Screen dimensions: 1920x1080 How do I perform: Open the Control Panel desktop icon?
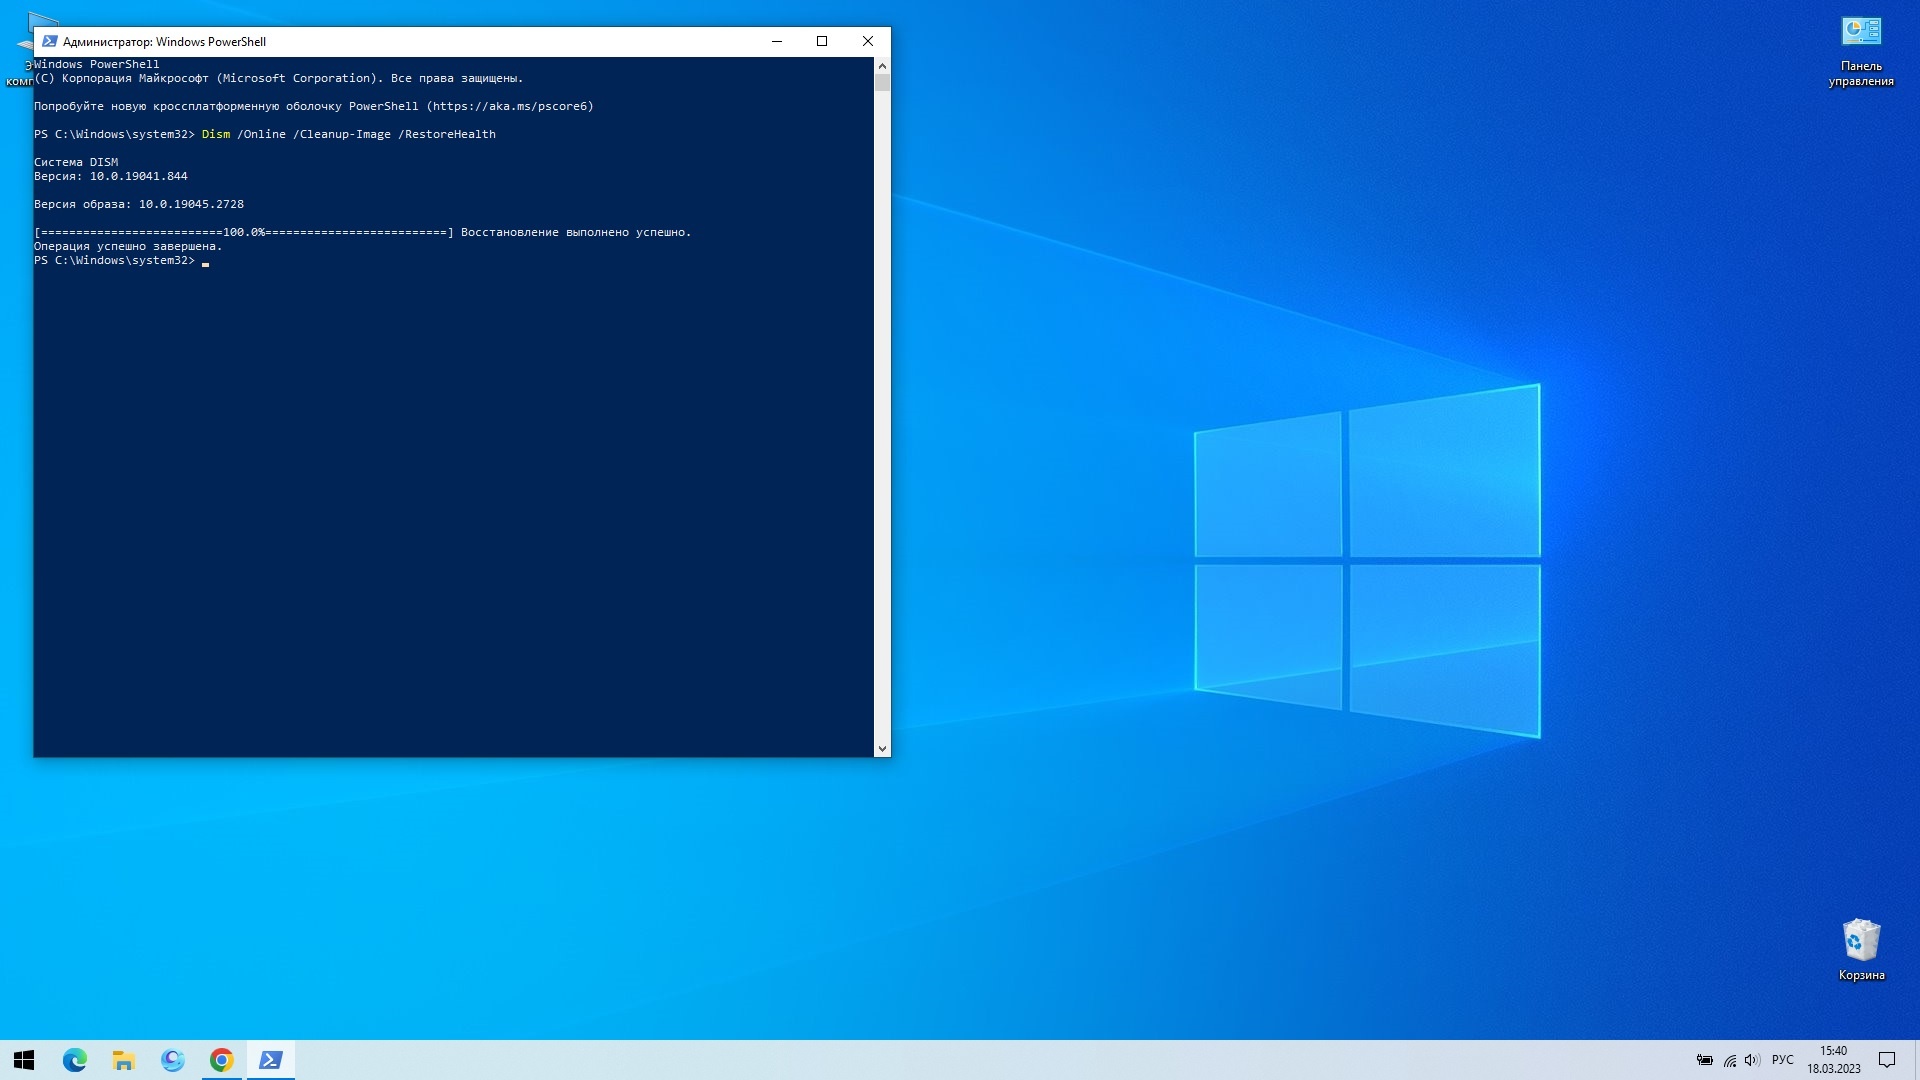[x=1861, y=52]
